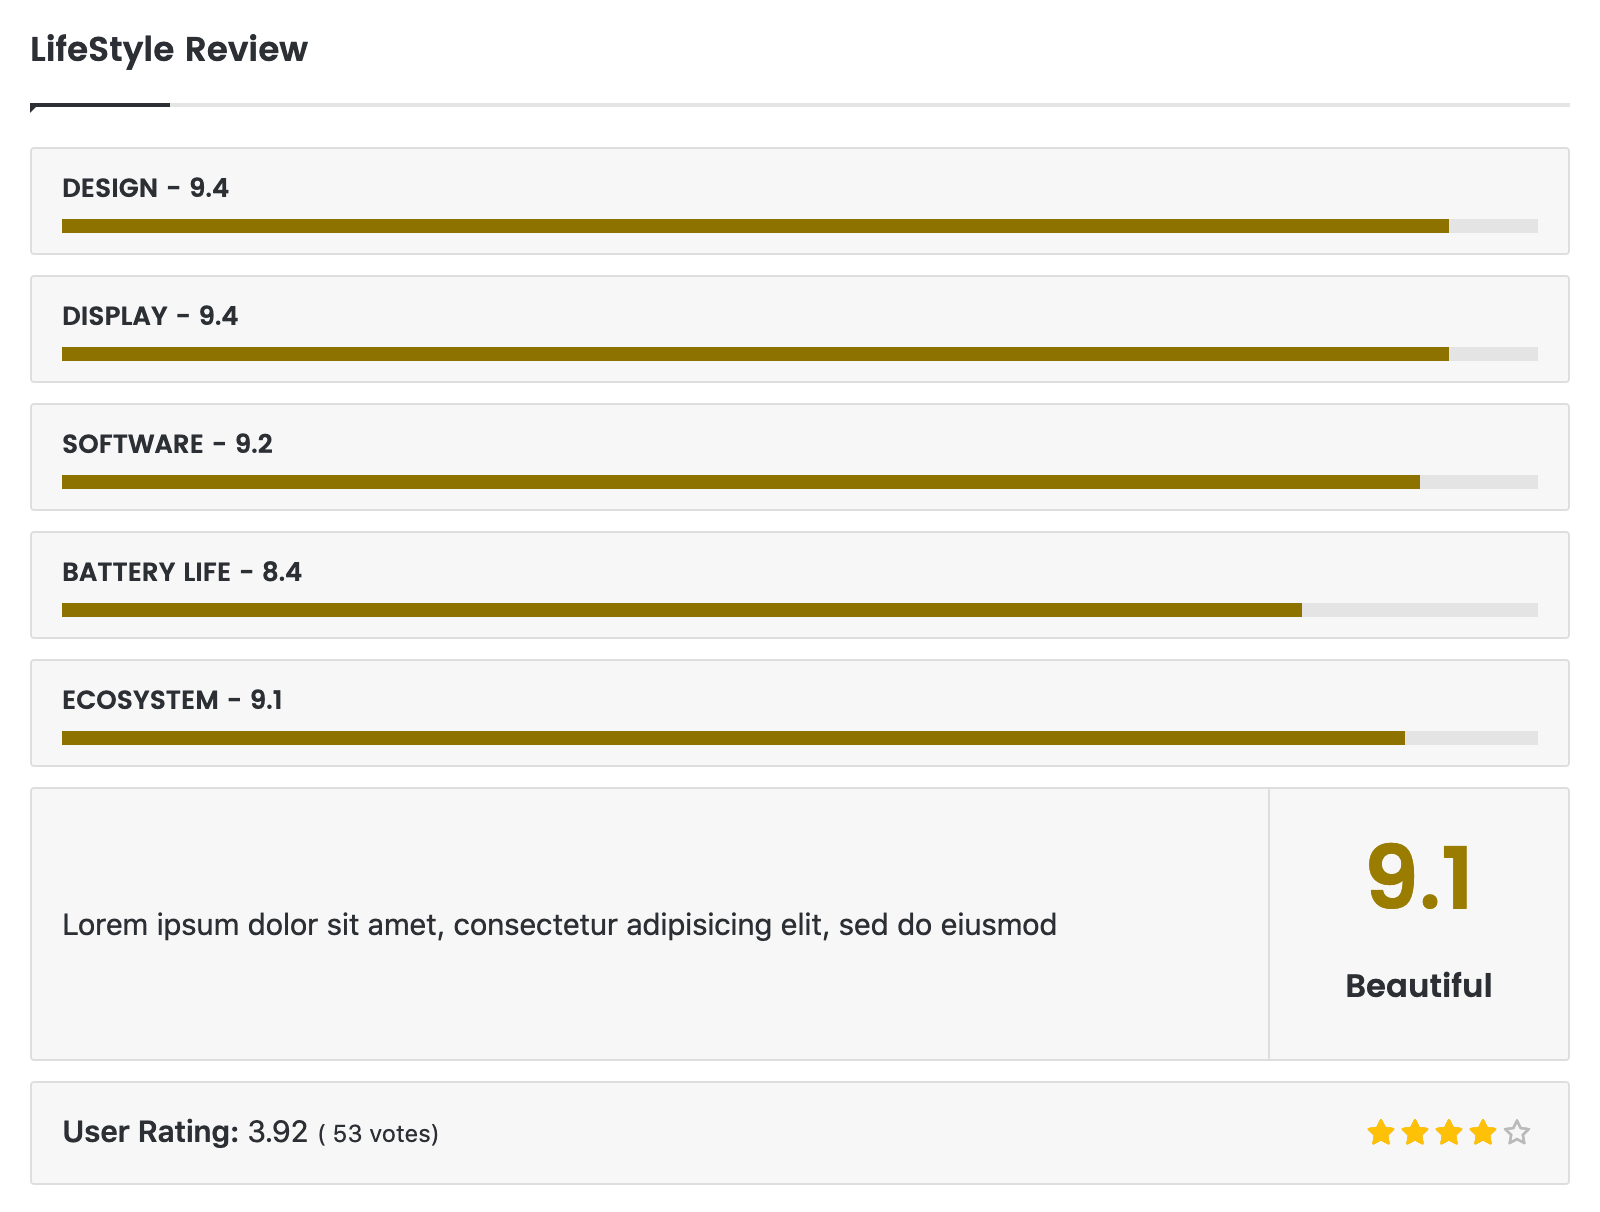Click the DISPLAY - 9.4 label

(150, 316)
